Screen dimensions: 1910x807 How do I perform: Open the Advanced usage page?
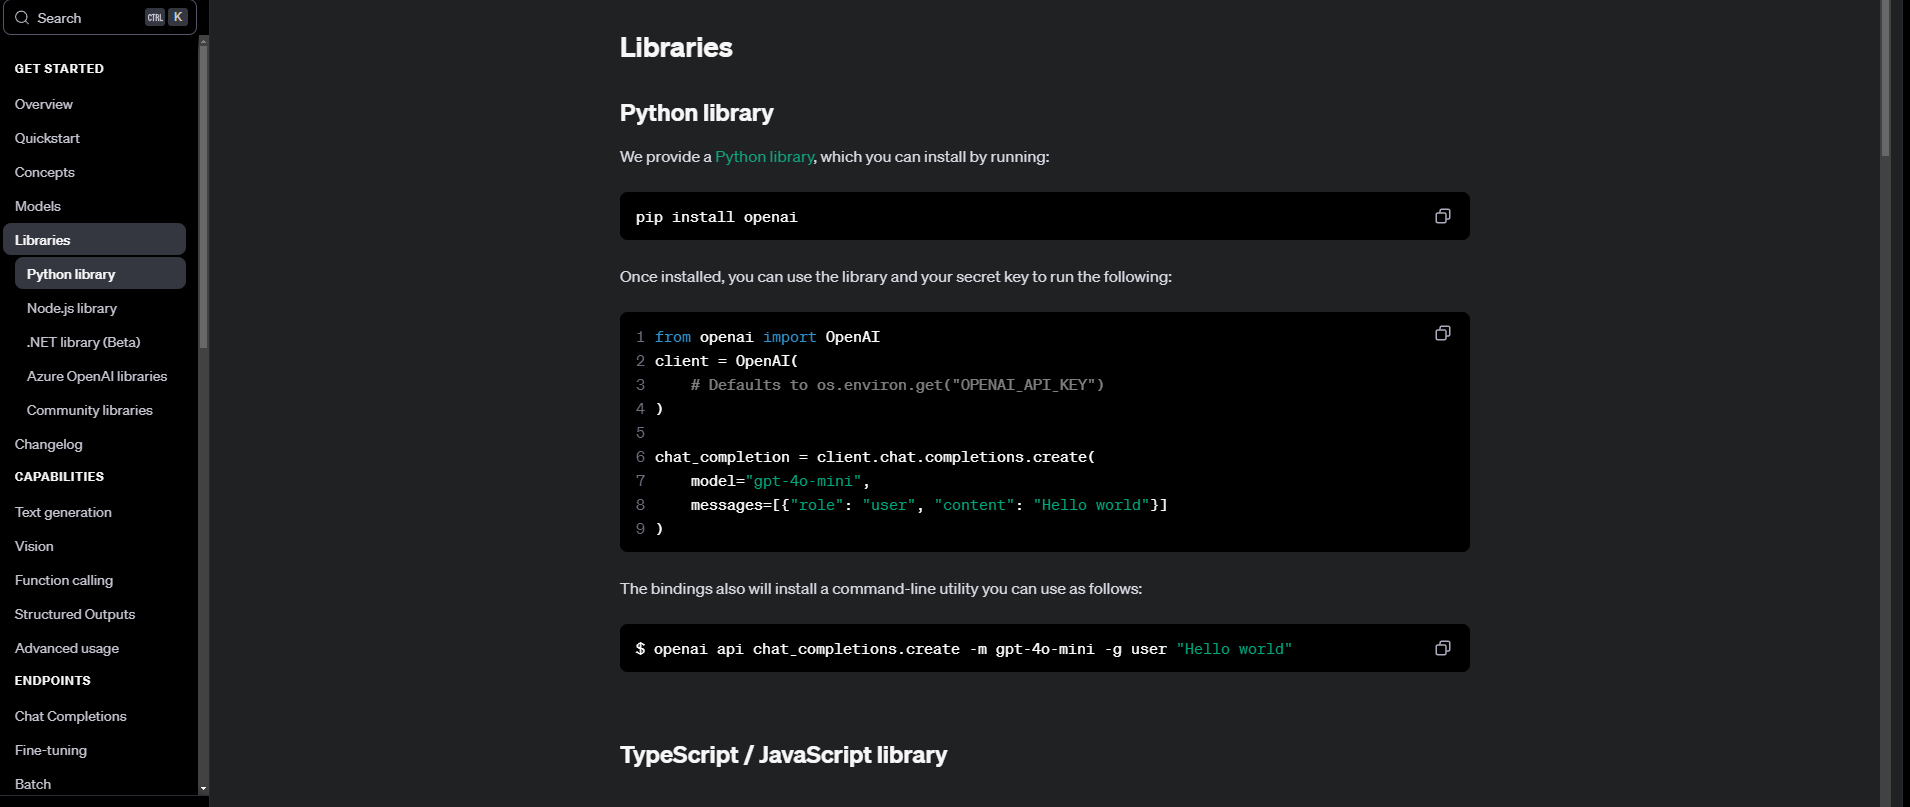point(66,648)
